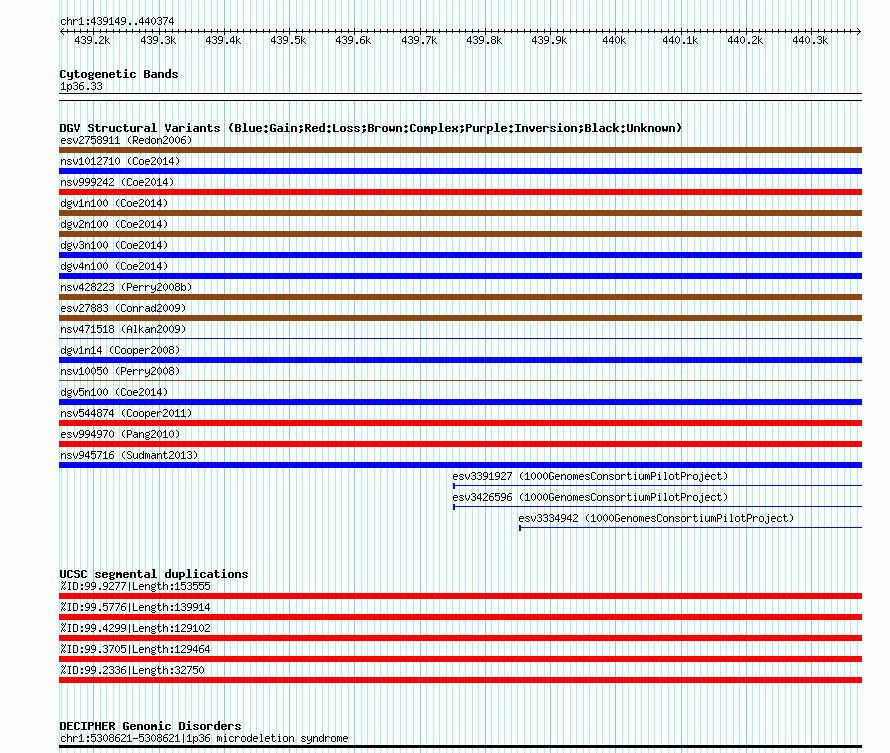
Task: Click the dgv4n100 (Coe2014) label
Action: pyautogui.click(x=114, y=266)
